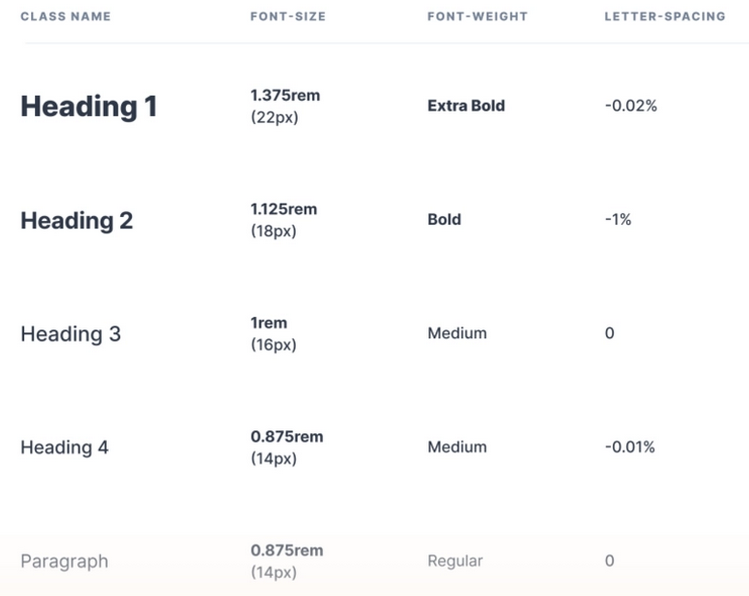Image resolution: width=749 pixels, height=596 pixels.
Task: Click the CLASS NAME column header
Action: pyautogui.click(x=65, y=16)
